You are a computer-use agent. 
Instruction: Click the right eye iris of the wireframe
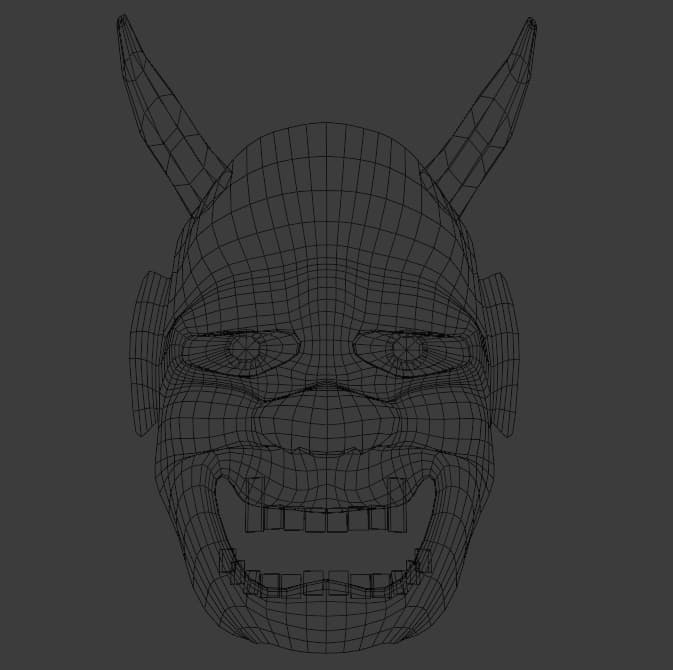(406, 347)
